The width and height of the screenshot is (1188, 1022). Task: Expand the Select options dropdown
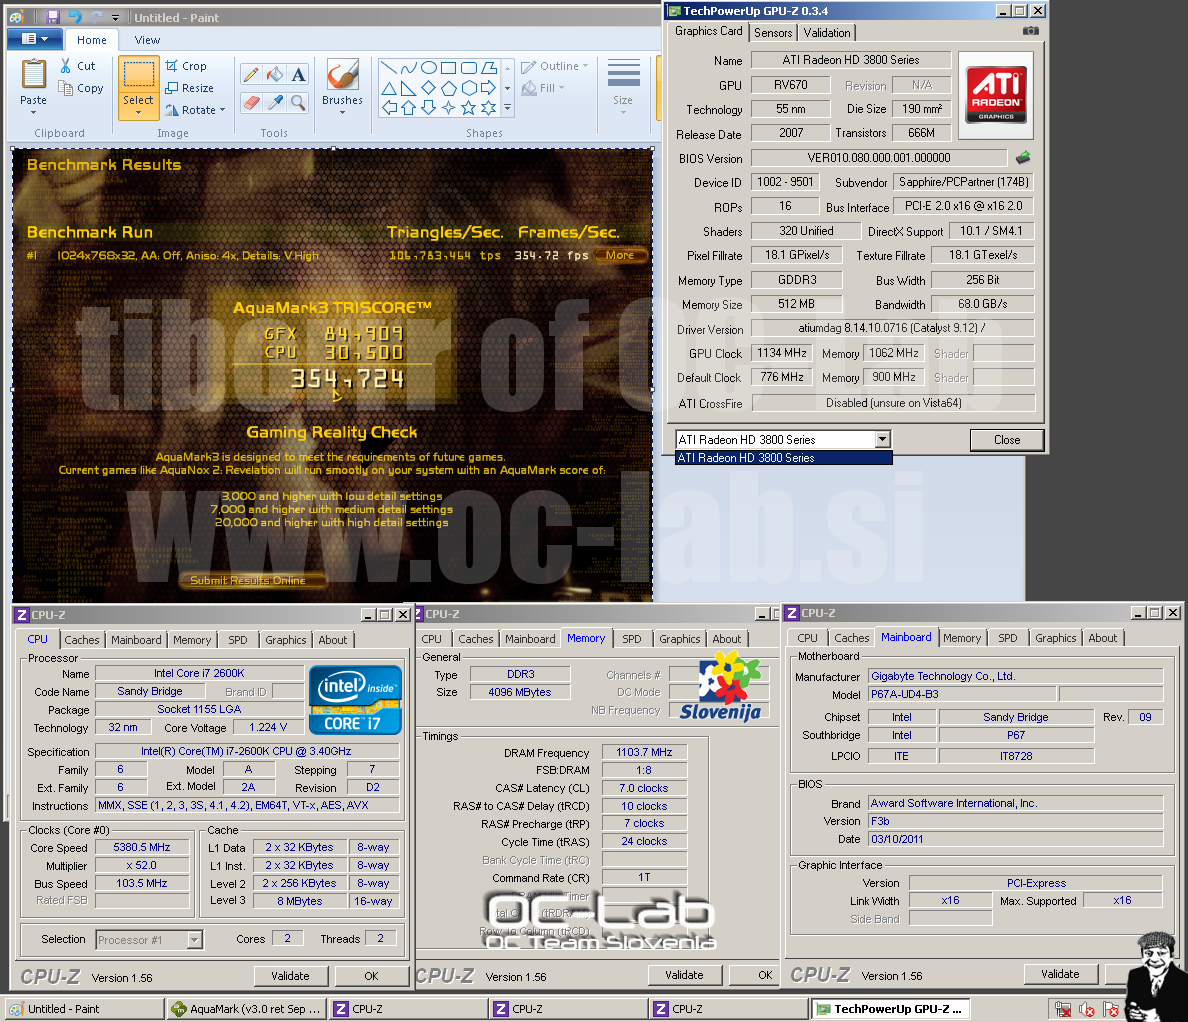click(x=138, y=113)
